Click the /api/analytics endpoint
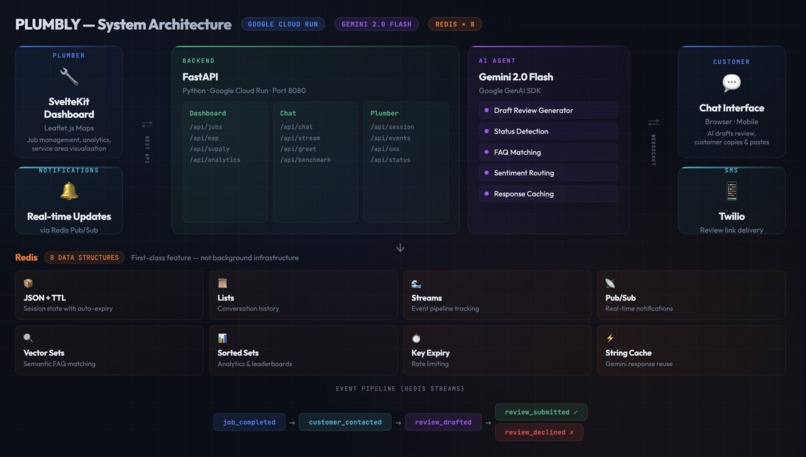 215,159
